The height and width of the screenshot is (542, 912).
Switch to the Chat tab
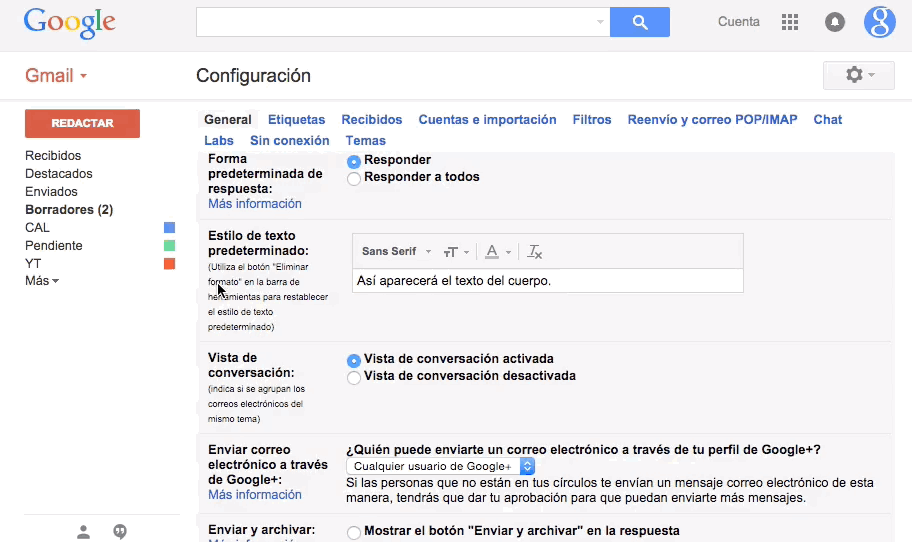(828, 119)
